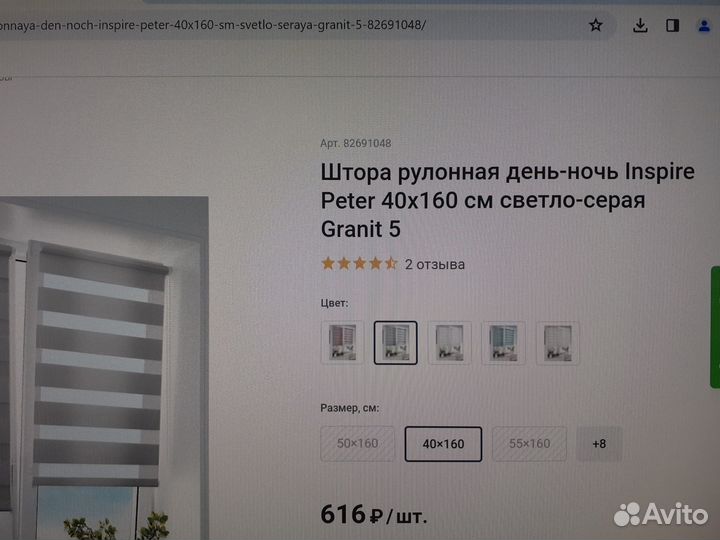Expand more sizes with +8 button
Screen dimensions: 720x540
[599, 444]
